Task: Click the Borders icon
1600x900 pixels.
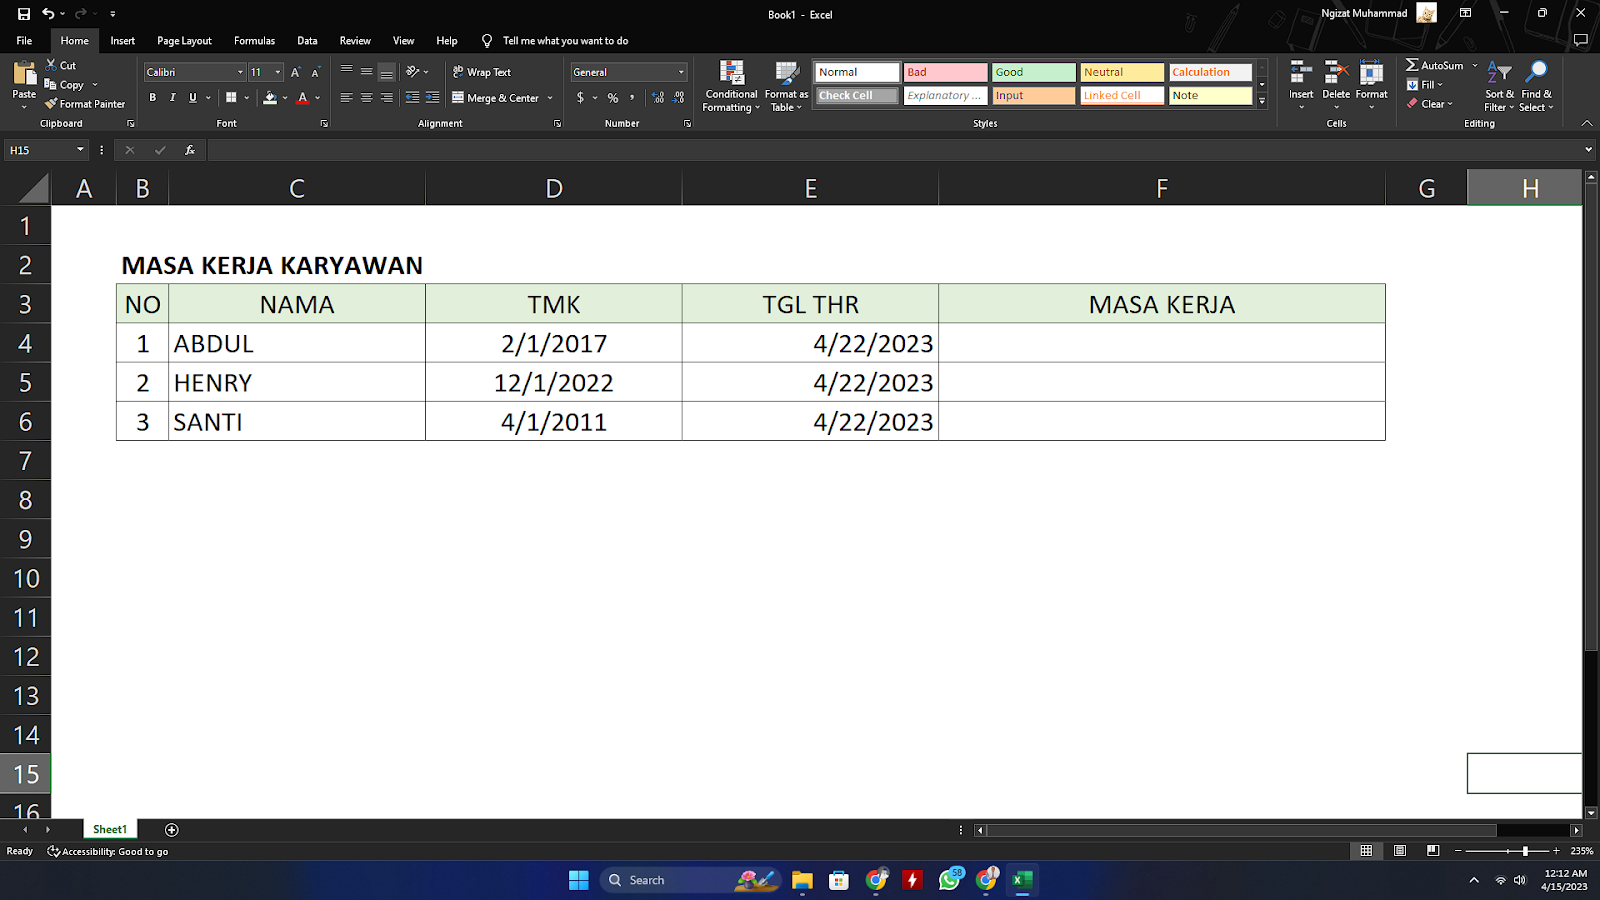Action: (x=231, y=98)
